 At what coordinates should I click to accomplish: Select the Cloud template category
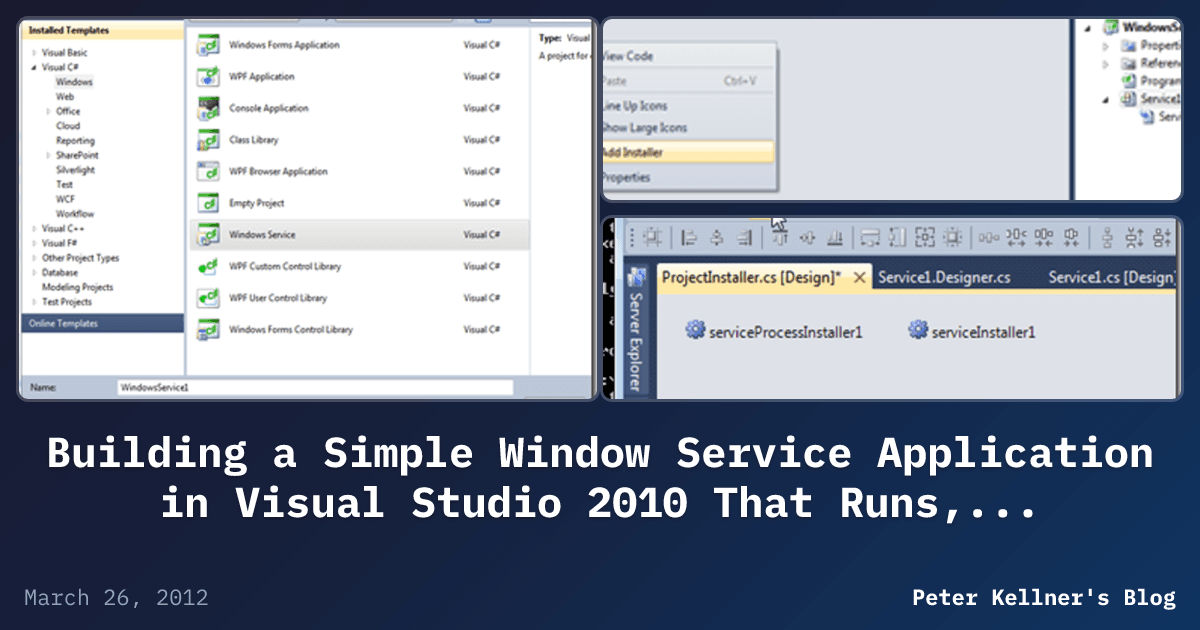click(68, 126)
